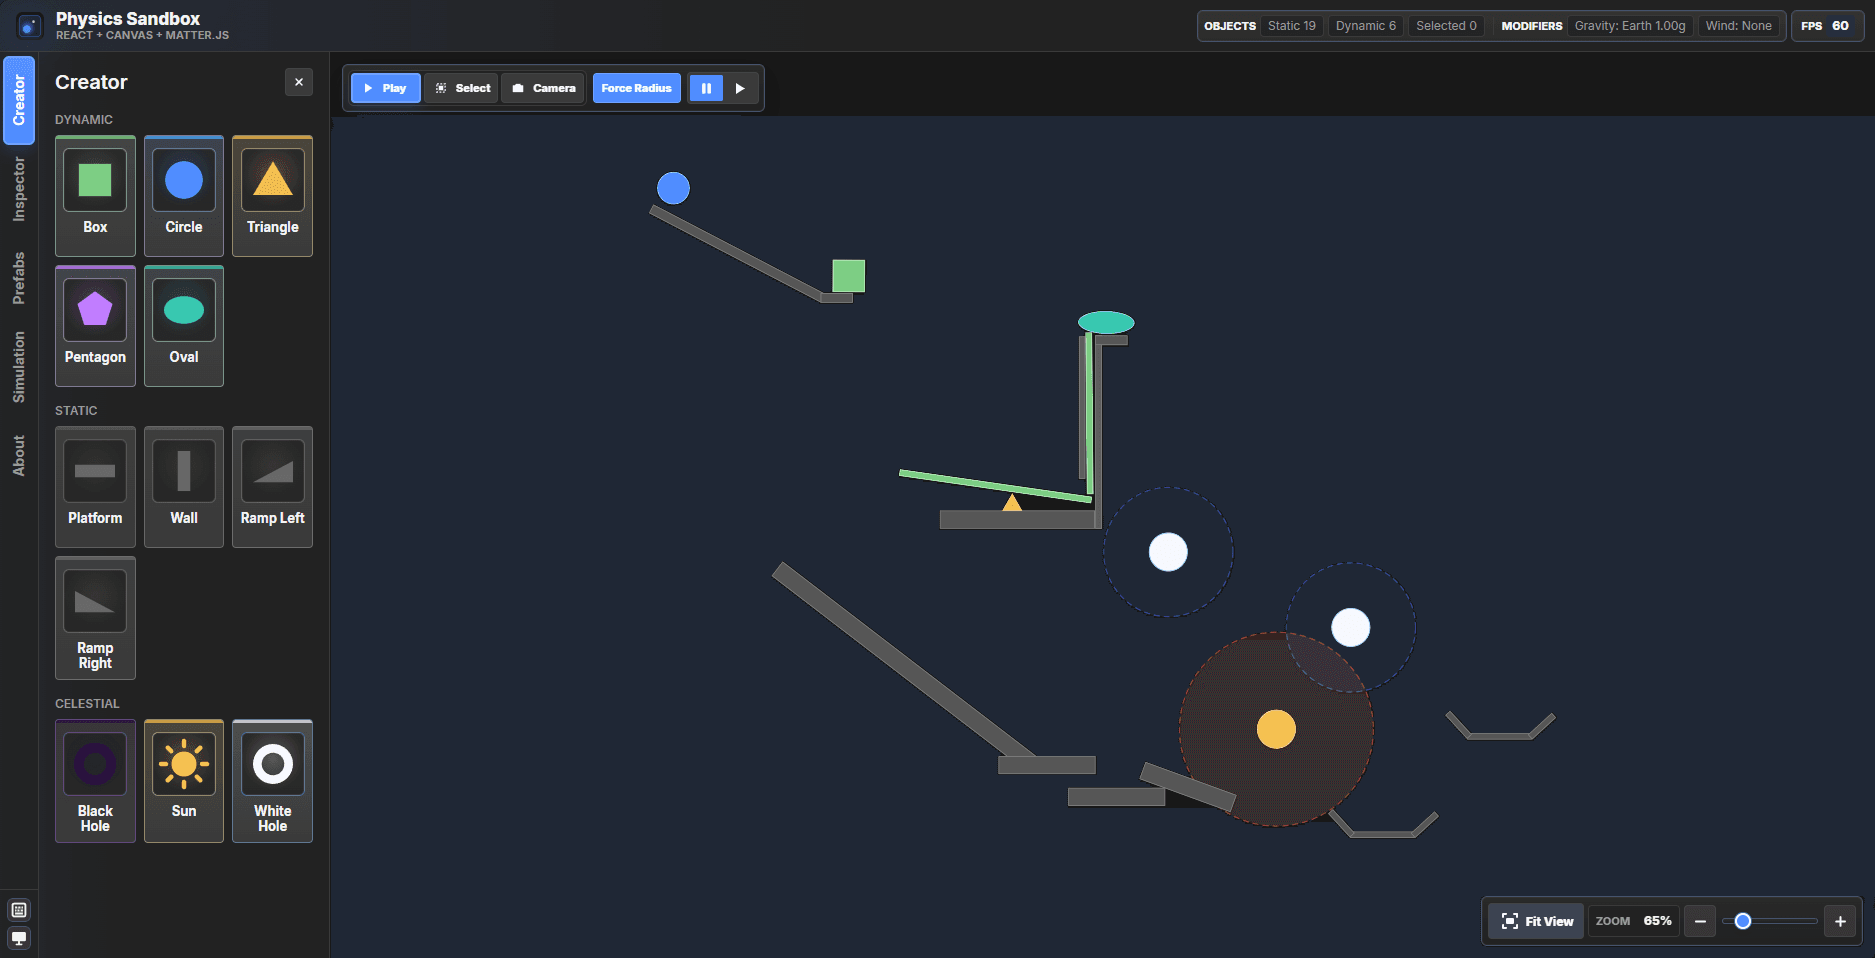The image size is (1875, 958).
Task: Click the Gravity: Earth 1.00g modifier
Action: pos(1630,26)
